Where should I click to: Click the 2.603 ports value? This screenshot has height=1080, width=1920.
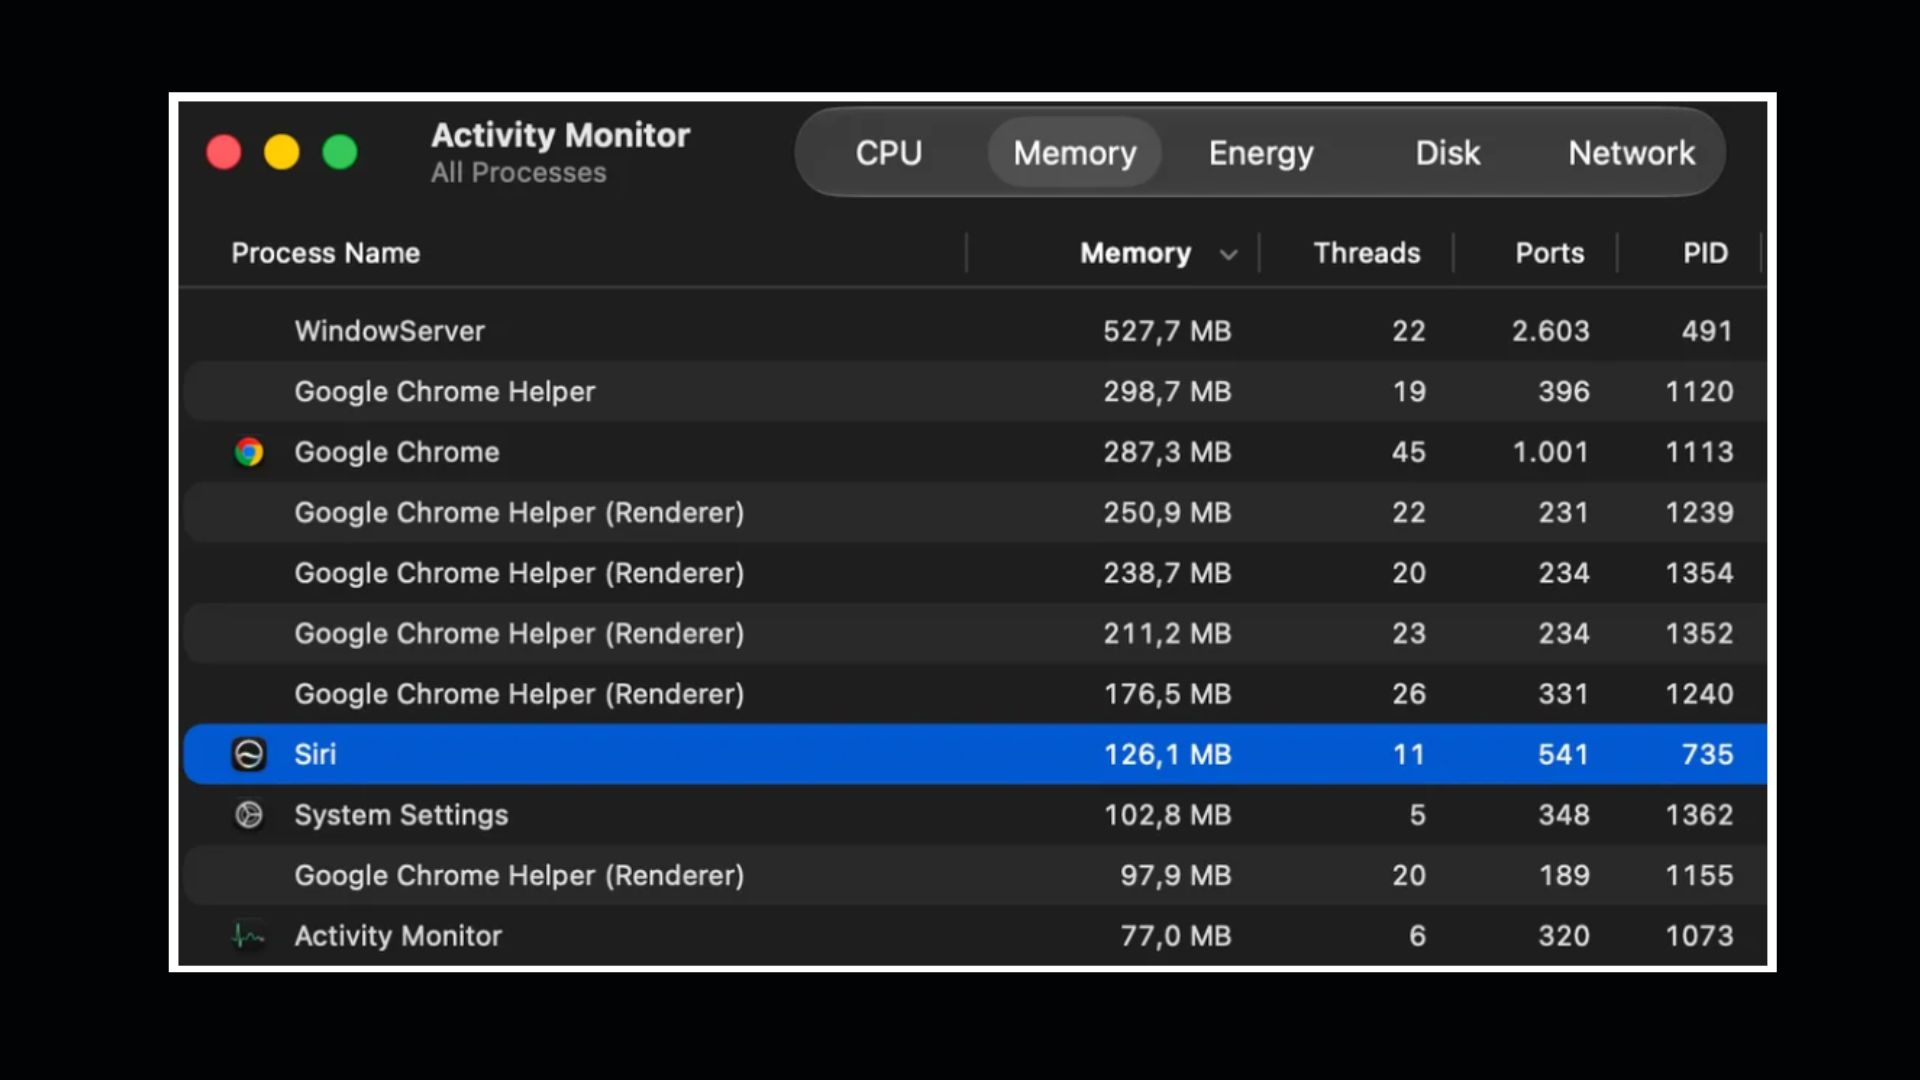click(1550, 331)
